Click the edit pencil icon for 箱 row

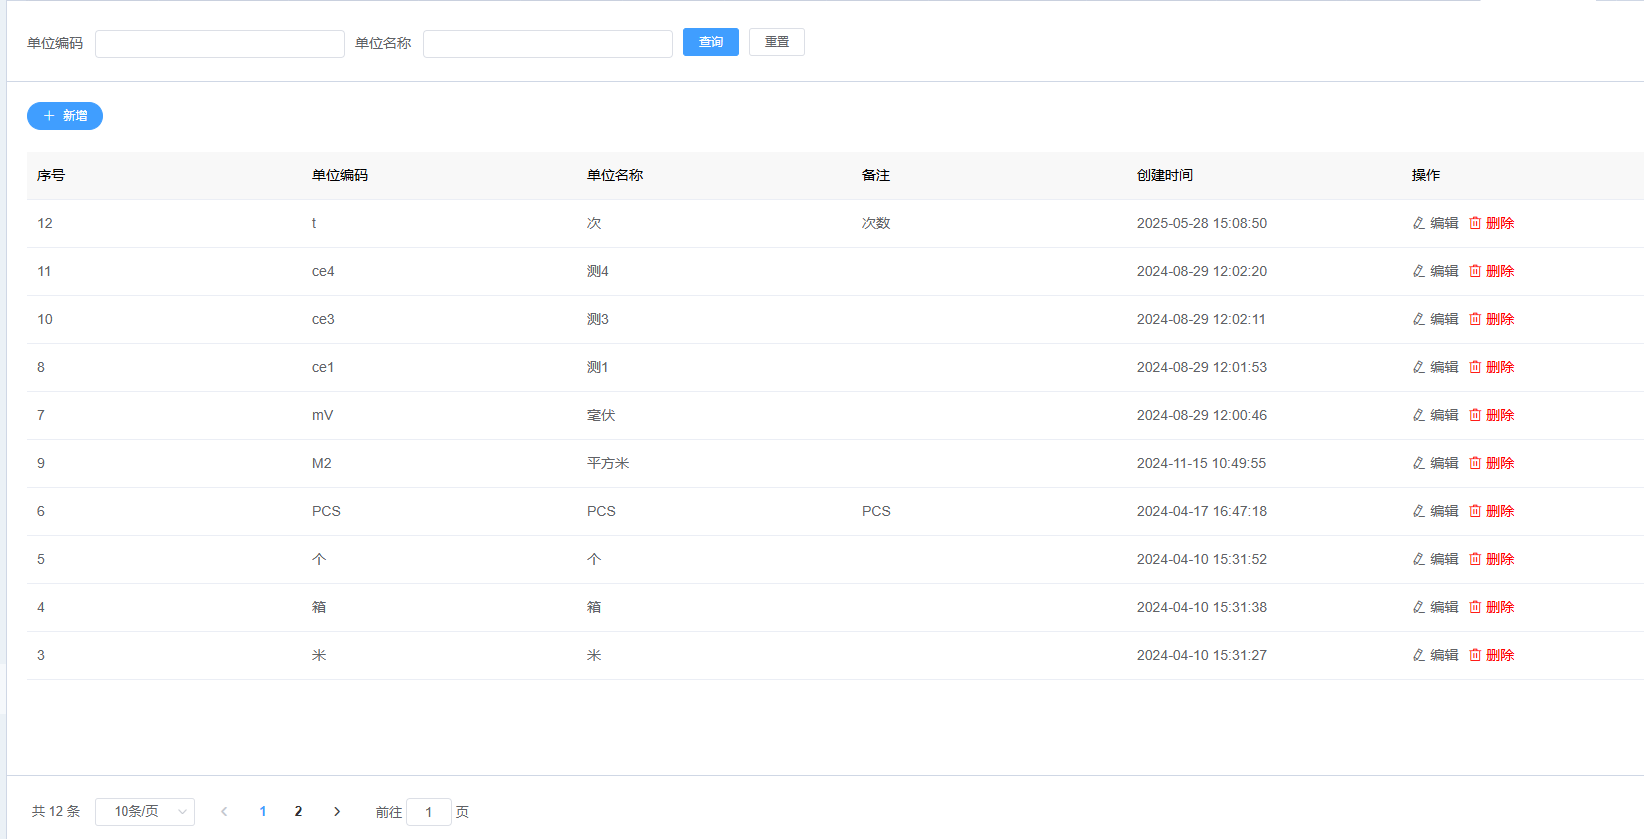(1418, 607)
